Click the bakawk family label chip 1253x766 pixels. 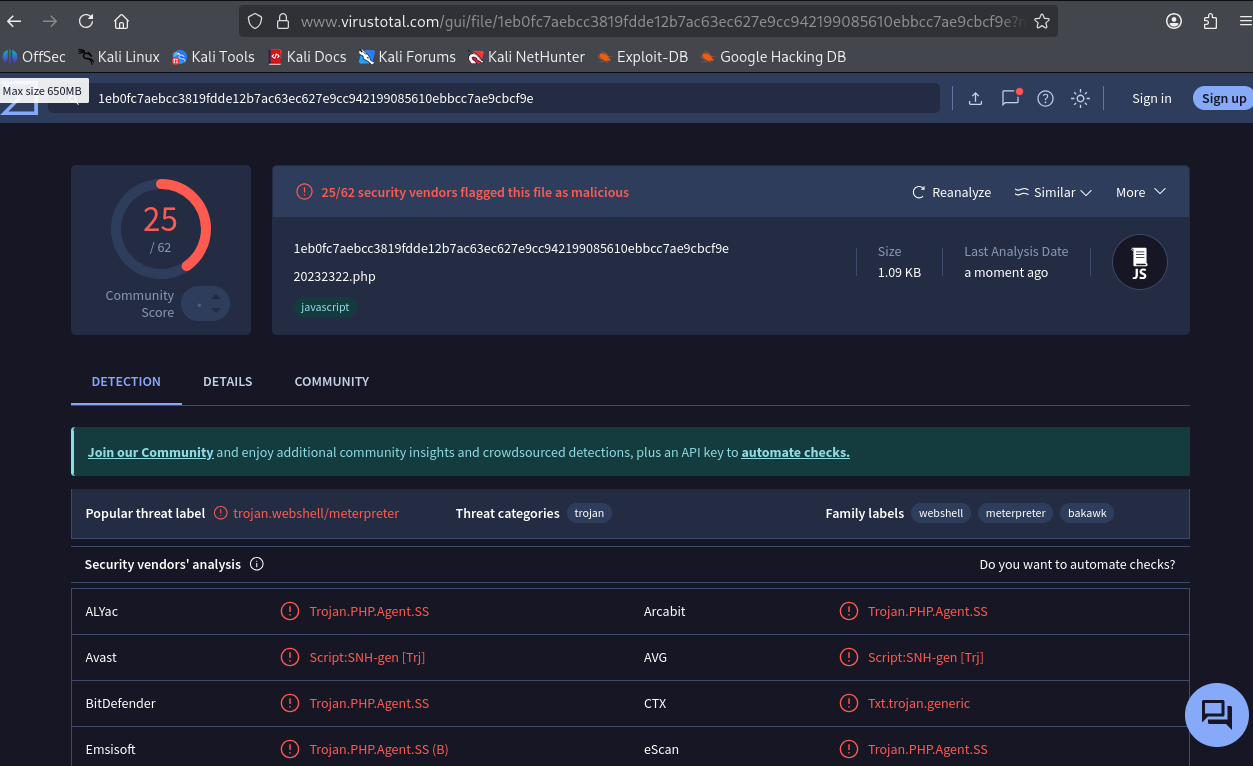[1087, 513]
